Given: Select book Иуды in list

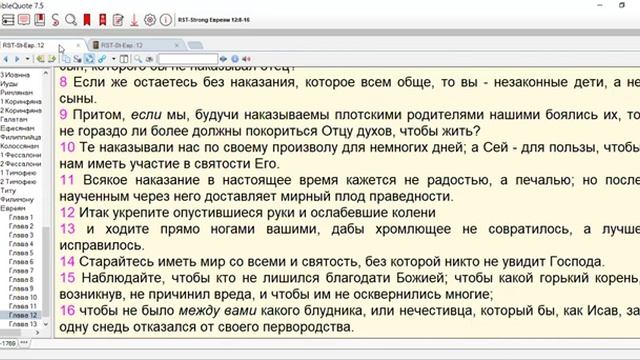Looking at the screenshot, I should (9, 84).
